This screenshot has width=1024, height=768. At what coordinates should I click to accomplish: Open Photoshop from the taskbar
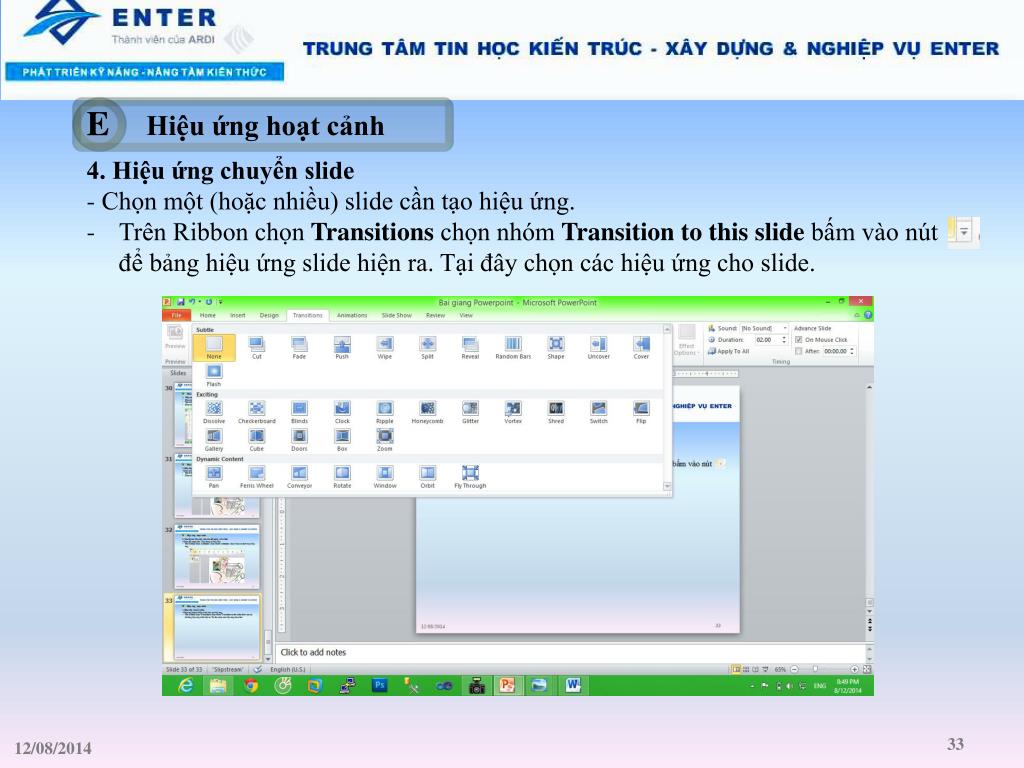pos(379,685)
